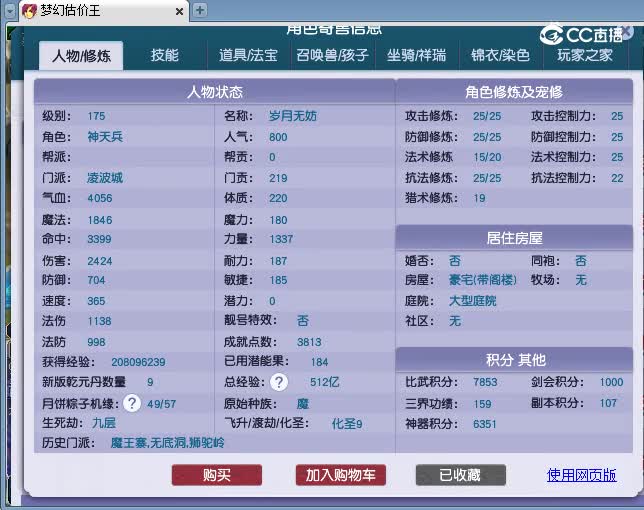The width and height of the screenshot is (644, 510).
Task: Click the 抗法控制力 value 22
Action: 617,178
